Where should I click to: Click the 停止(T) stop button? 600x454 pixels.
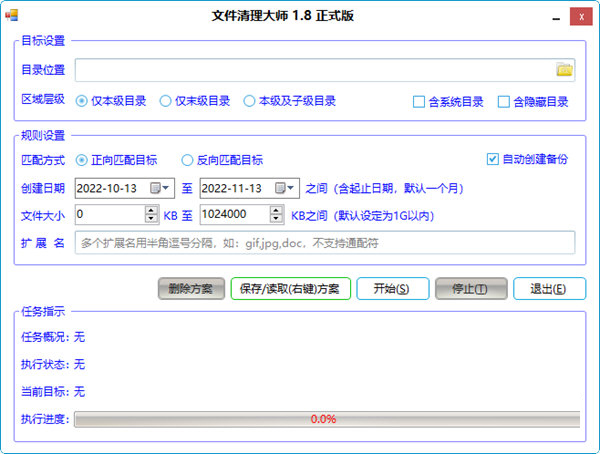pyautogui.click(x=471, y=289)
